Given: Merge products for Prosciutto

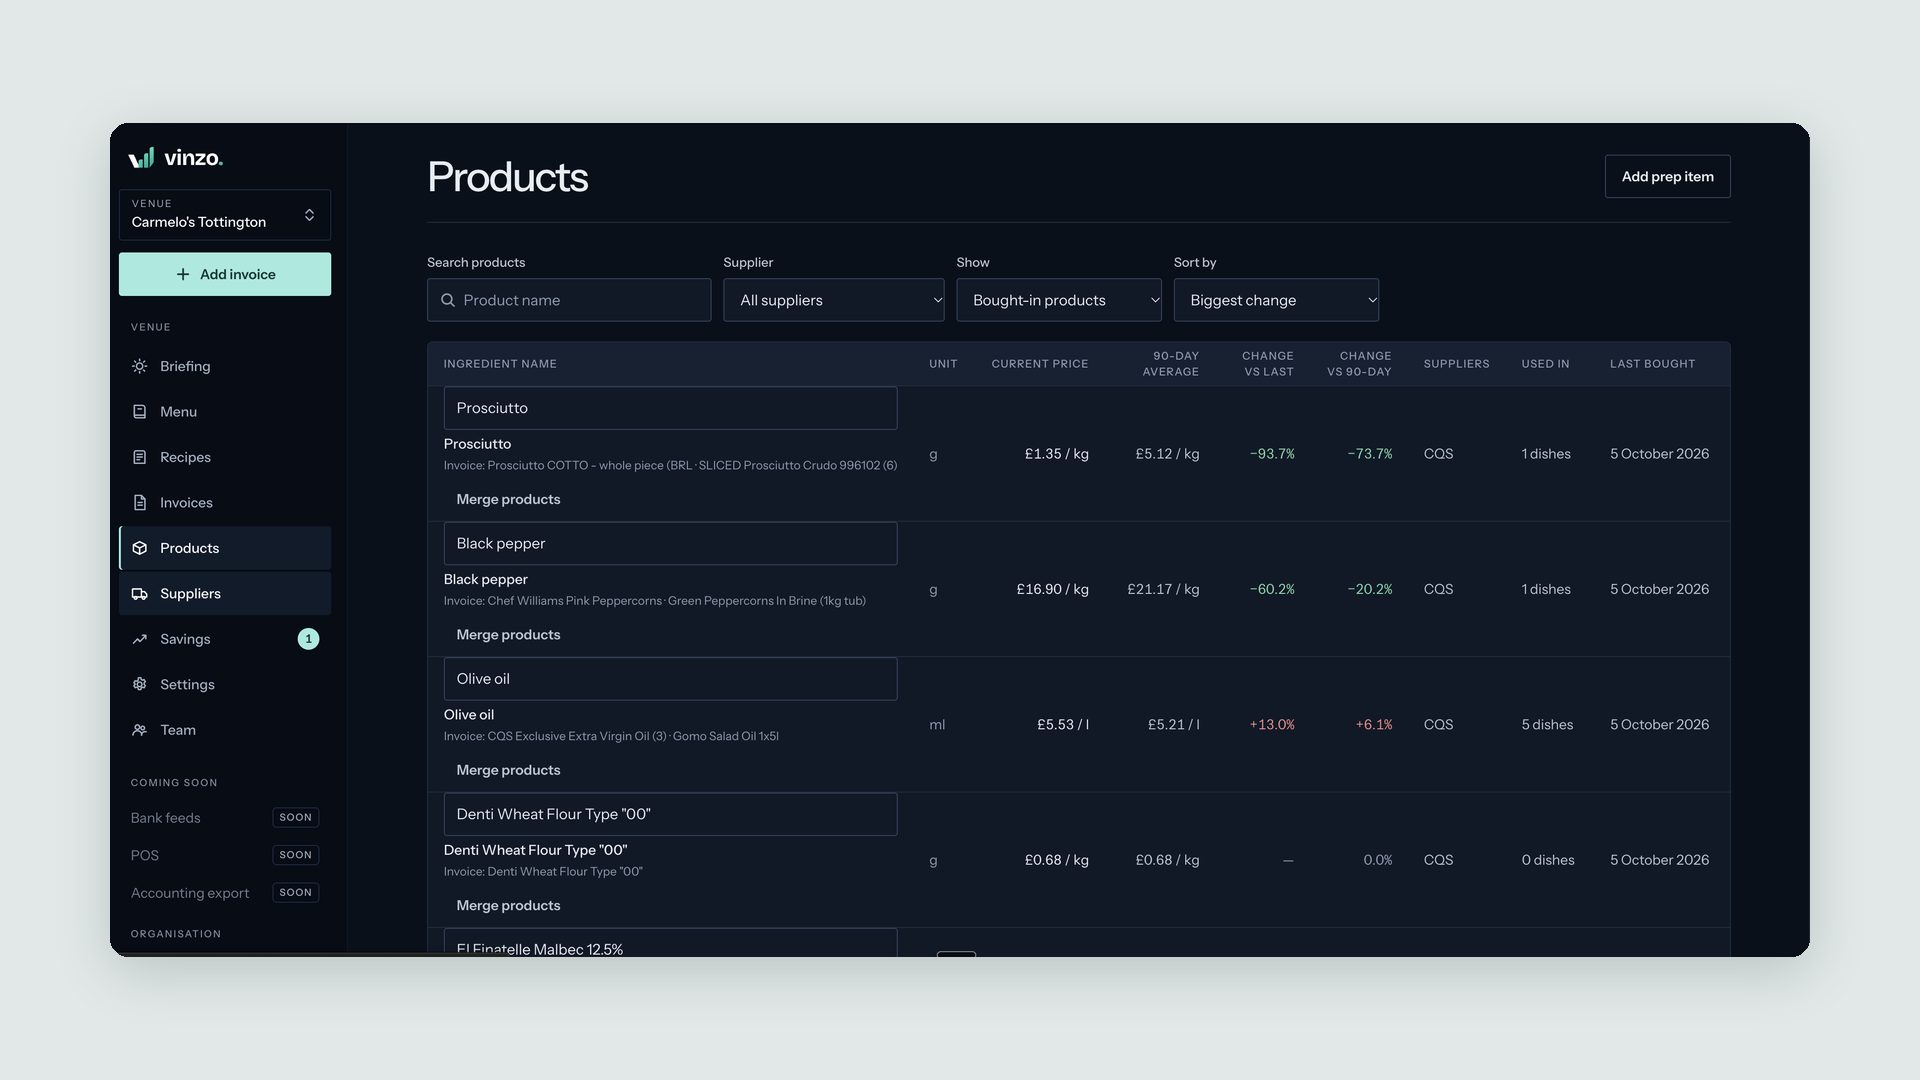Looking at the screenshot, I should (508, 499).
